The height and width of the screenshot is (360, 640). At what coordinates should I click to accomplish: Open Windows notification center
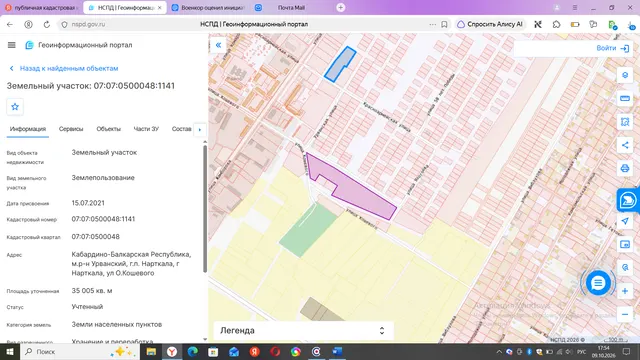627,351
